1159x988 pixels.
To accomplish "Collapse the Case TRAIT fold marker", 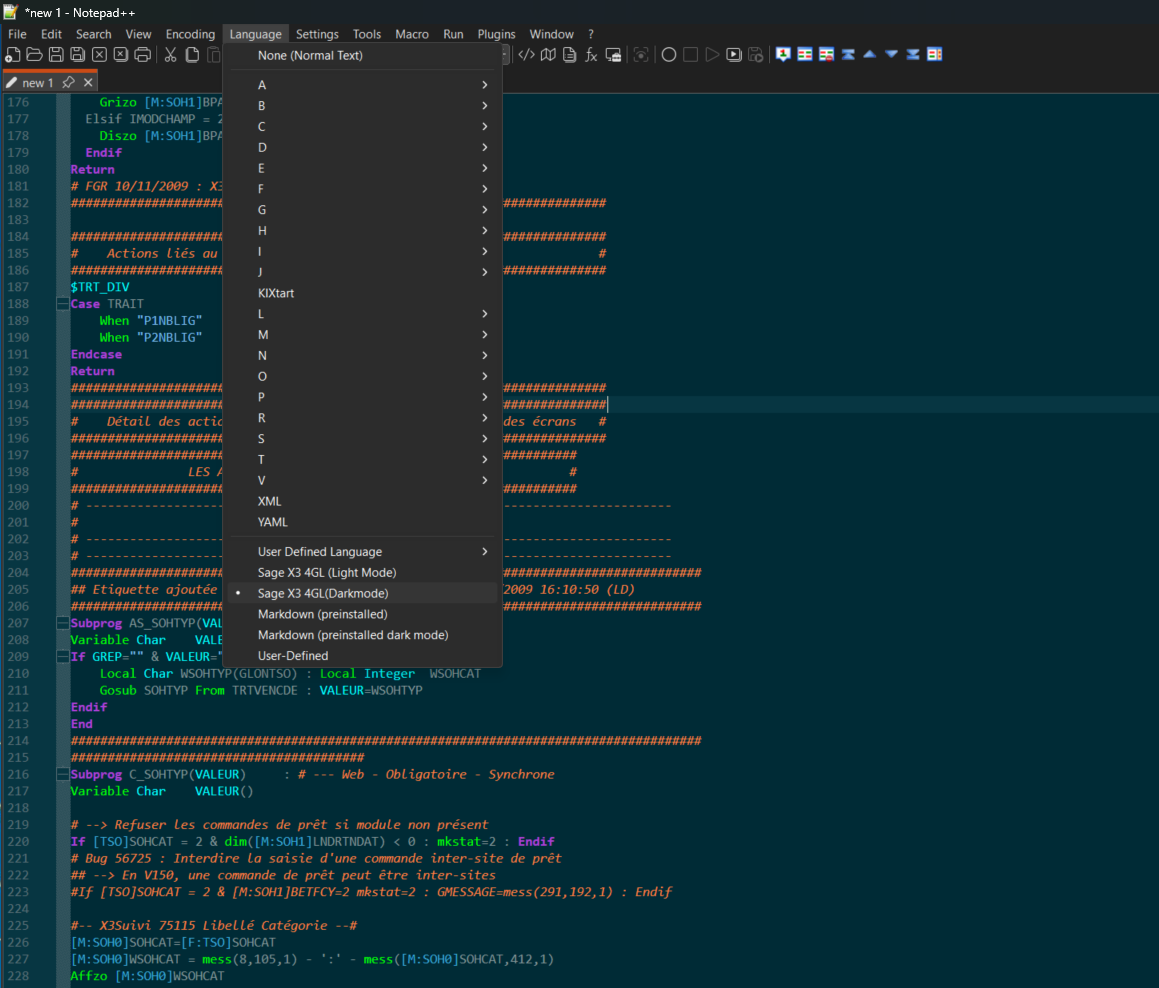I will click(x=62, y=304).
